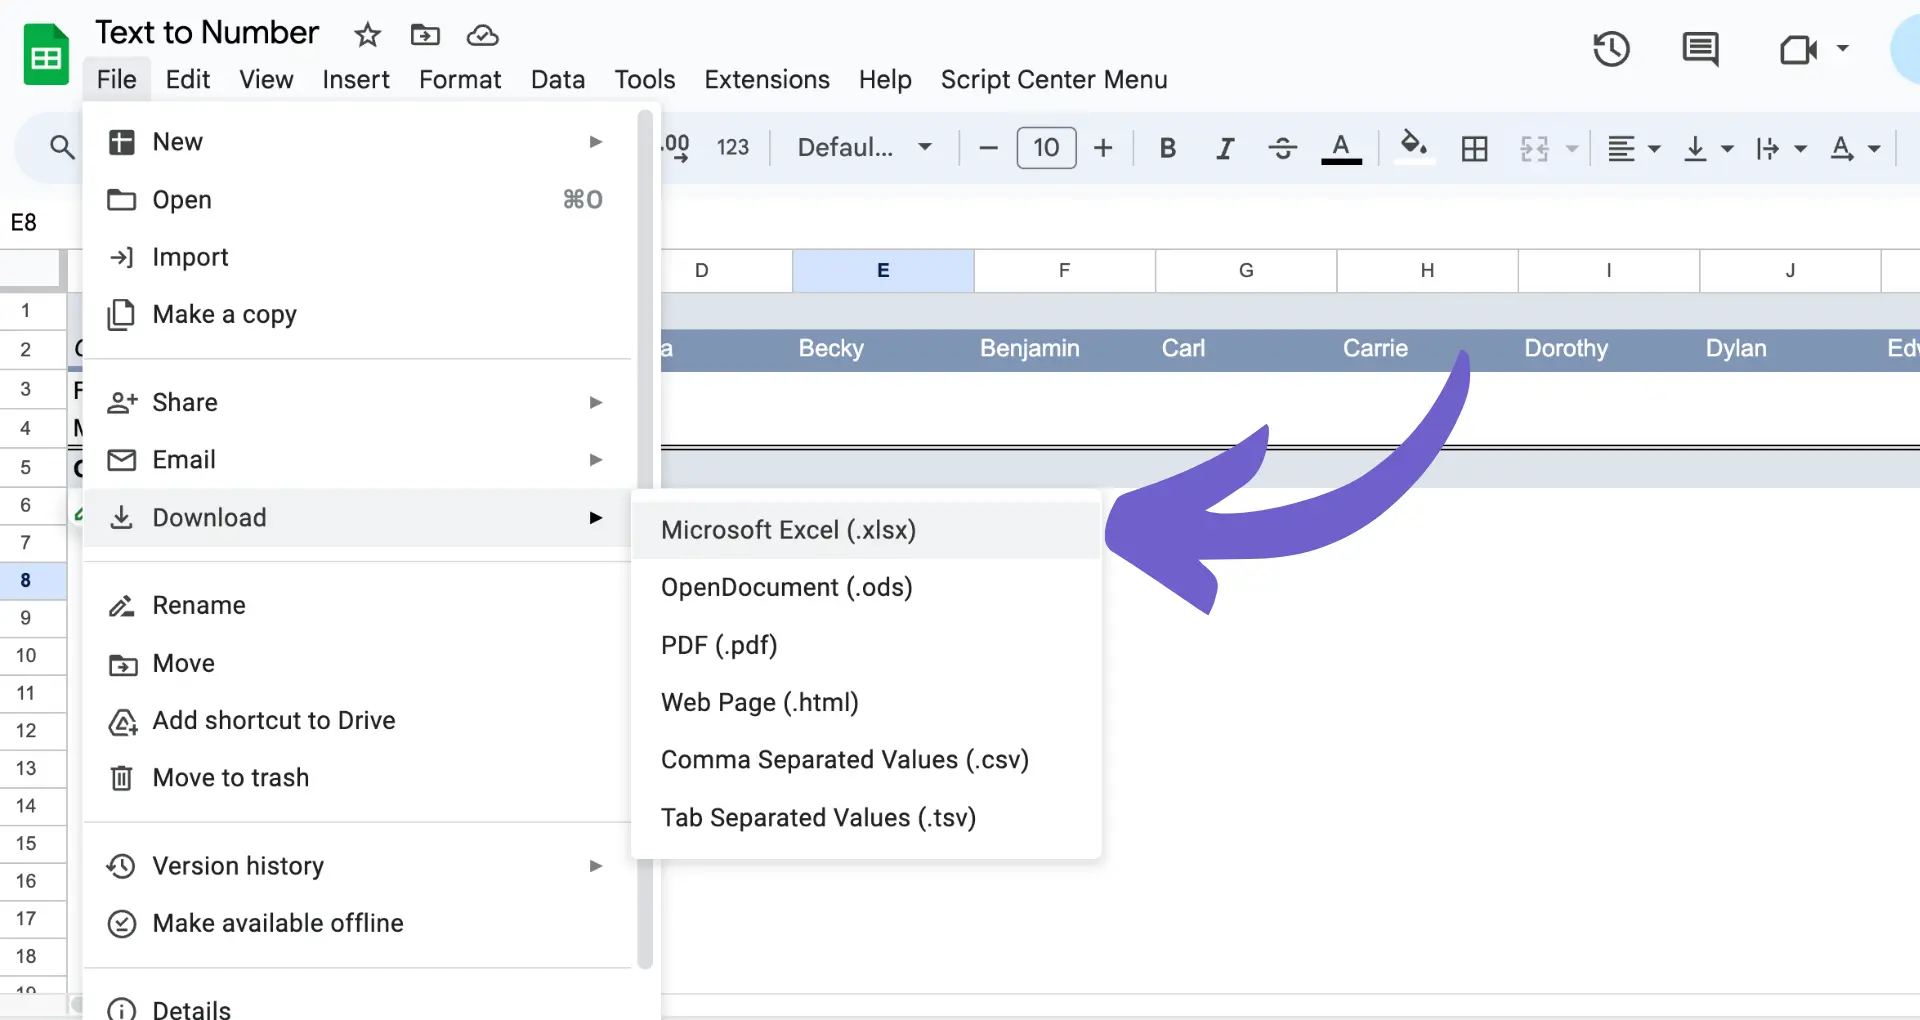Select column F header
This screenshot has height=1020, width=1920.
coord(1064,271)
